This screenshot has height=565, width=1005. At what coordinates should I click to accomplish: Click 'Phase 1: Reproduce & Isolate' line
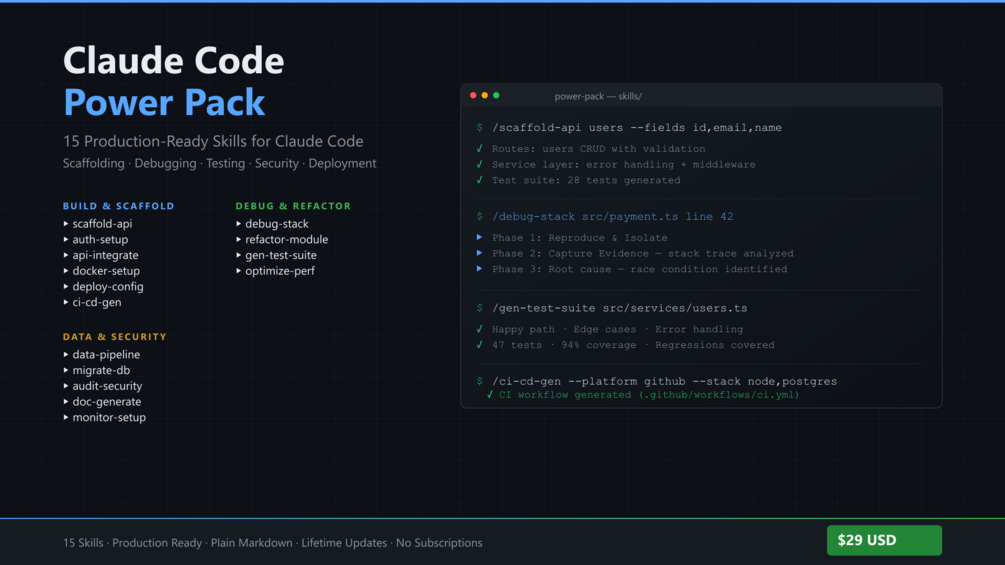pos(579,238)
